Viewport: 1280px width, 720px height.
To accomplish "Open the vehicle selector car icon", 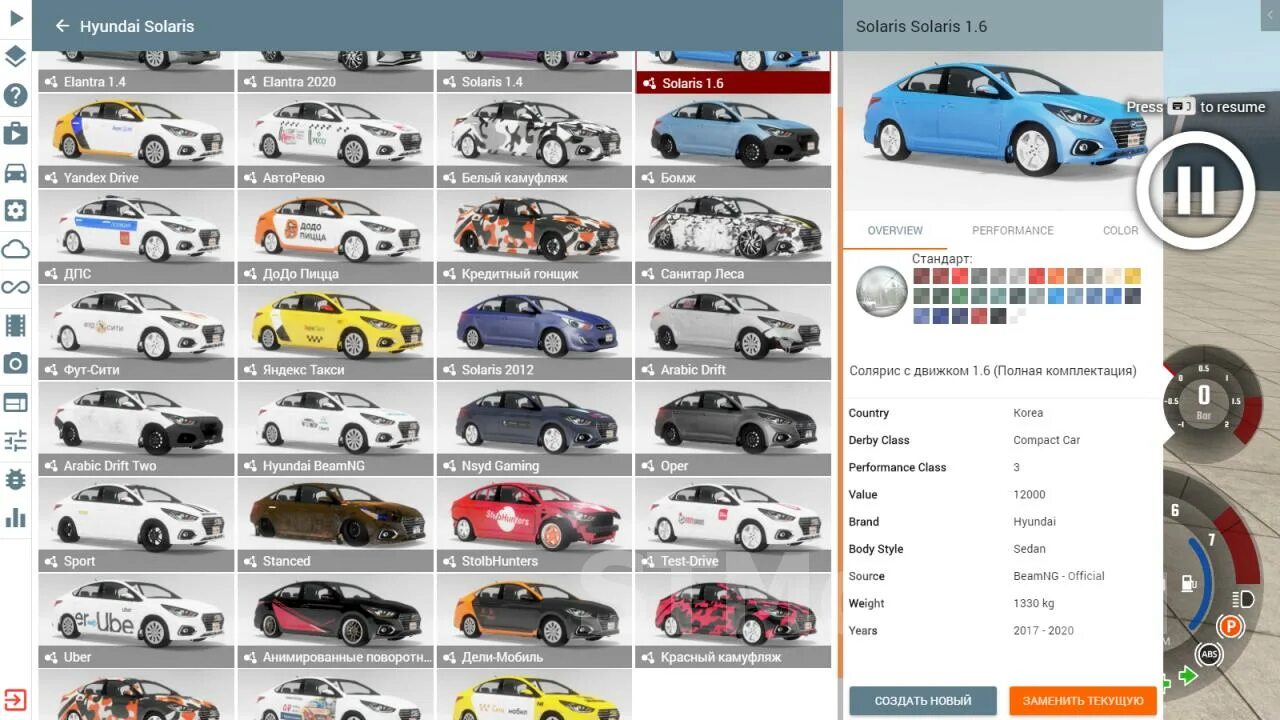I will (16, 172).
